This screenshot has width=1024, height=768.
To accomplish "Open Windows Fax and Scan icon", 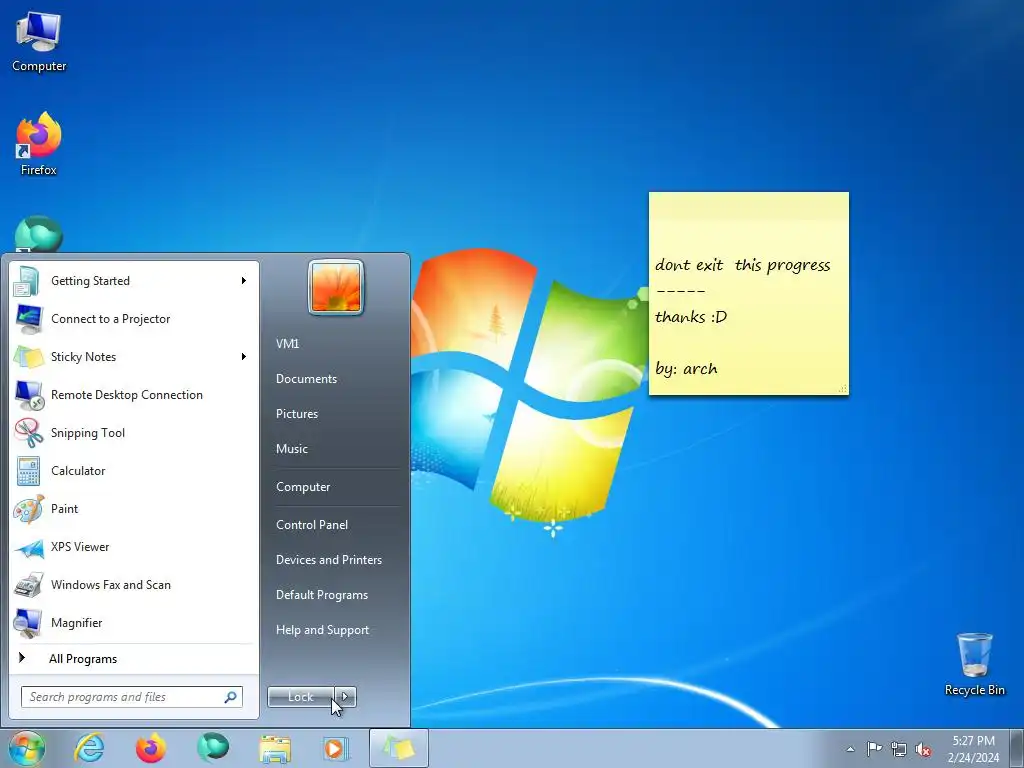I will [27, 584].
